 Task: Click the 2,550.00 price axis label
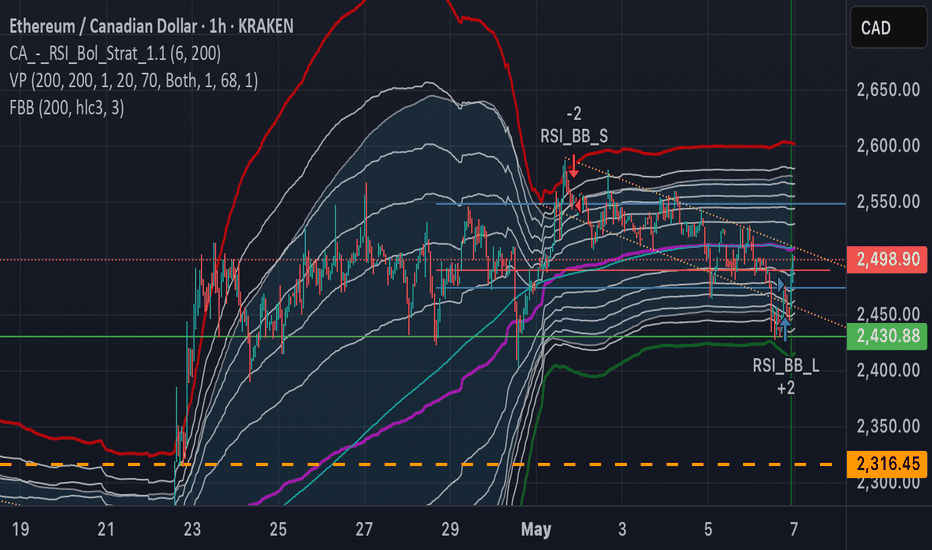888,202
